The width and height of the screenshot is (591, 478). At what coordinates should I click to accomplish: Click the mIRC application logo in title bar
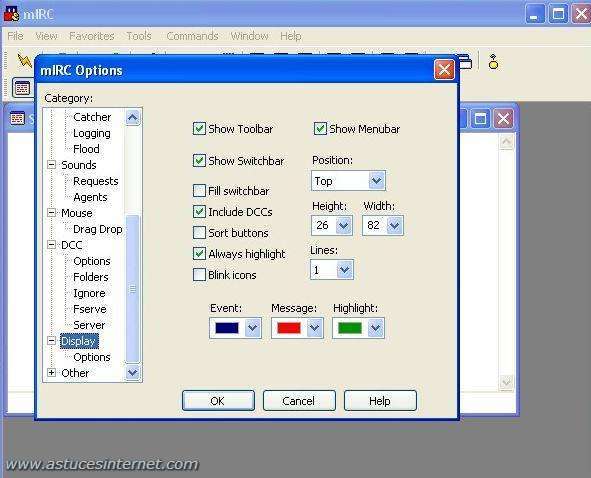pyautogui.click(x=11, y=14)
